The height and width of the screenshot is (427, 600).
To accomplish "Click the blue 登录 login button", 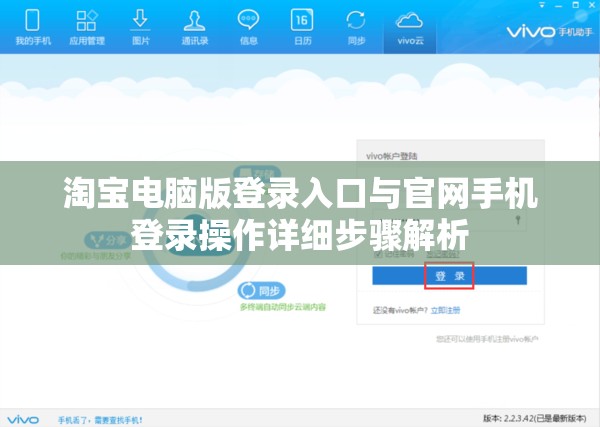I will 450,275.
